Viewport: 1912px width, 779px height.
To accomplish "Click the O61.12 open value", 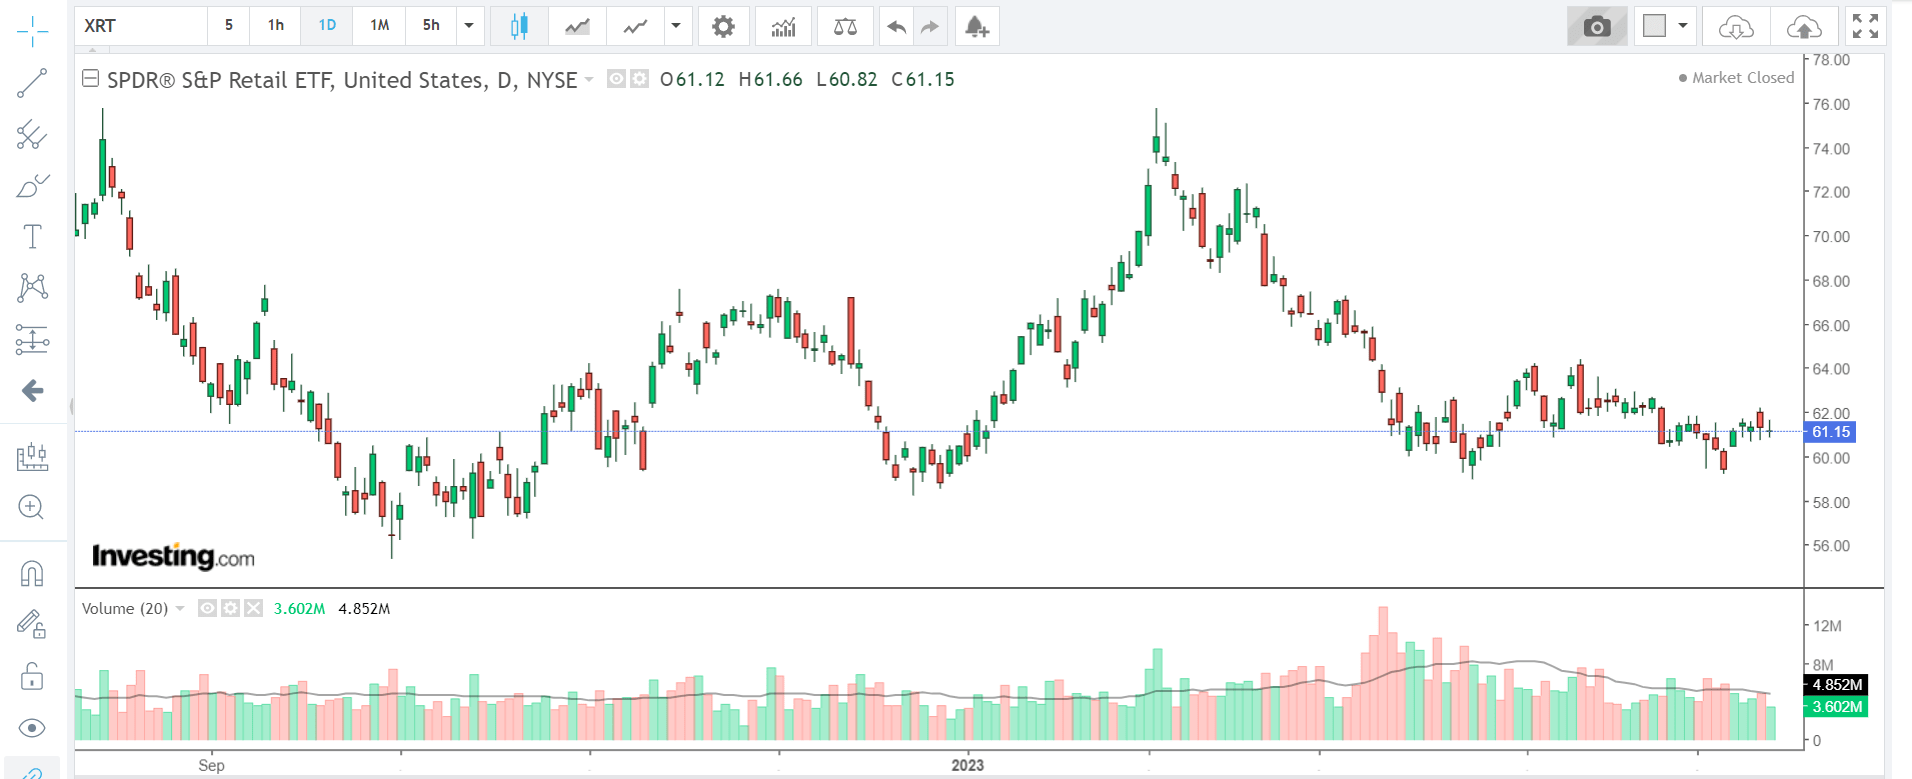I will (692, 79).
